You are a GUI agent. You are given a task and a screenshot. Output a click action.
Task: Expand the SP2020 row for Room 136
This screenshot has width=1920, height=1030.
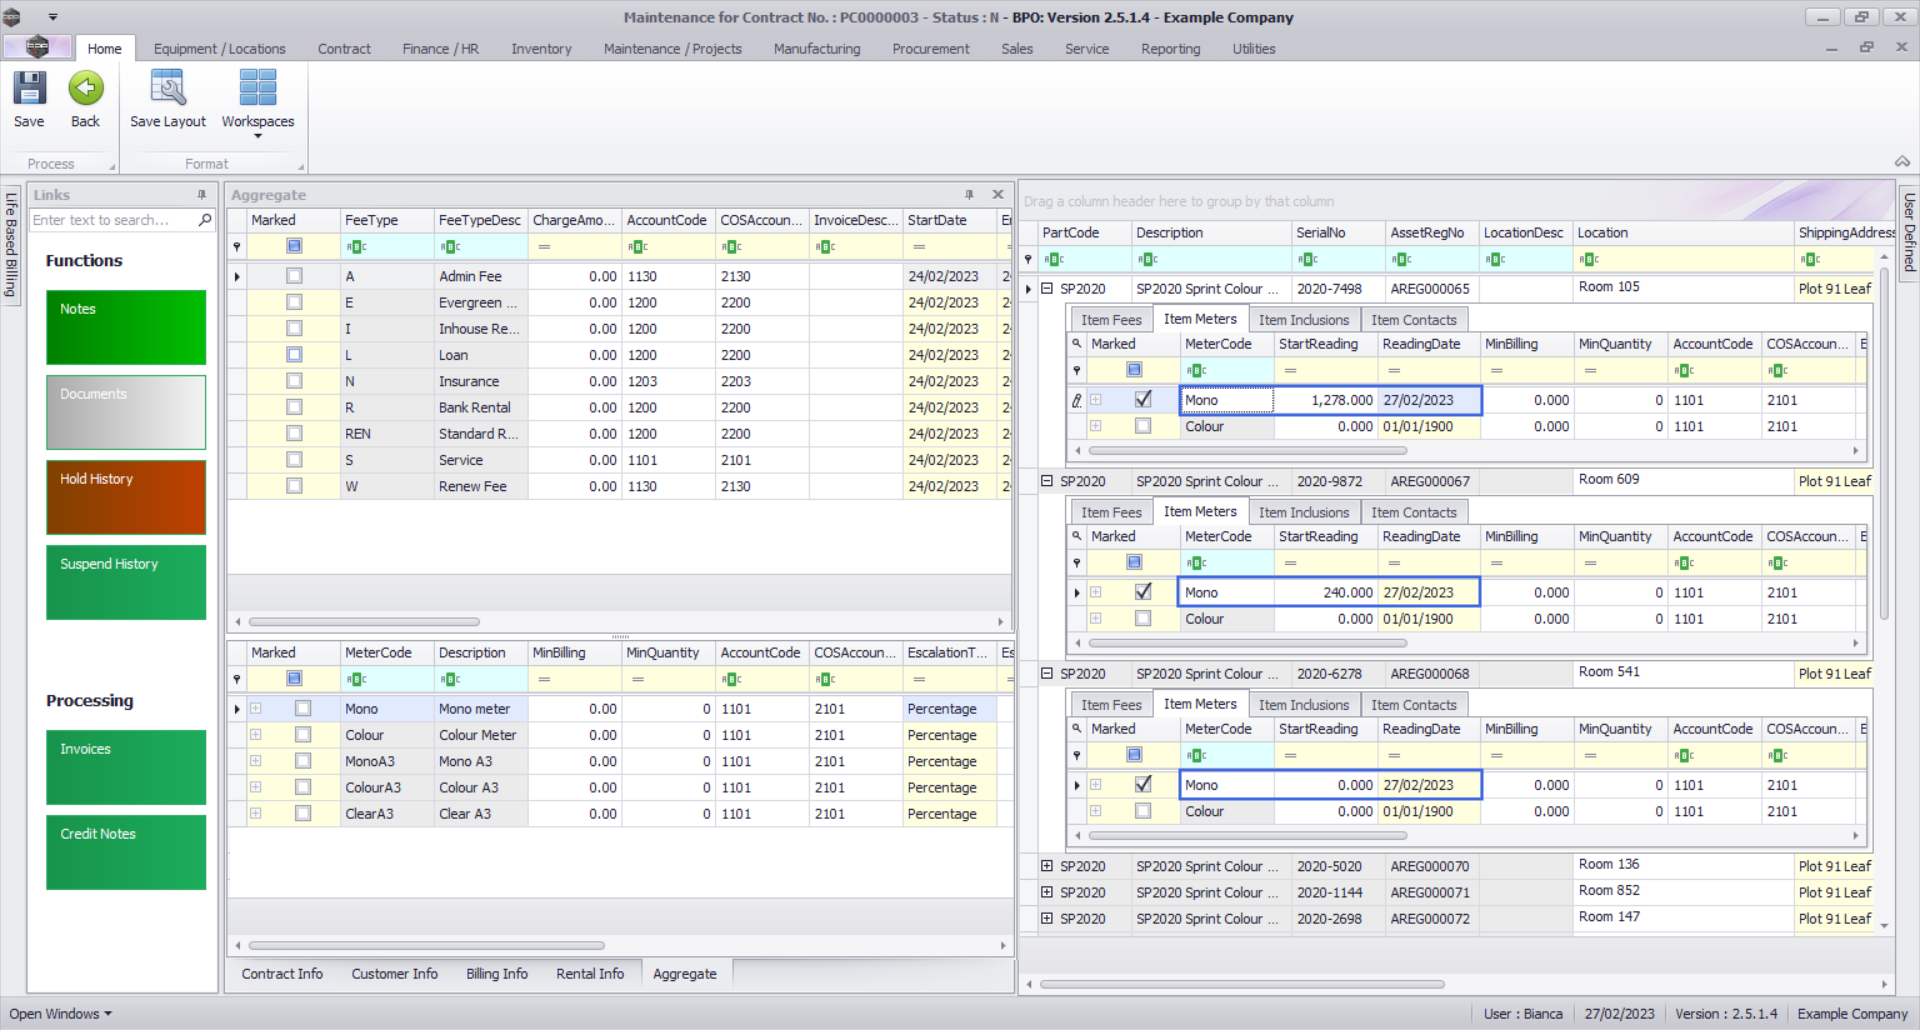tap(1047, 866)
